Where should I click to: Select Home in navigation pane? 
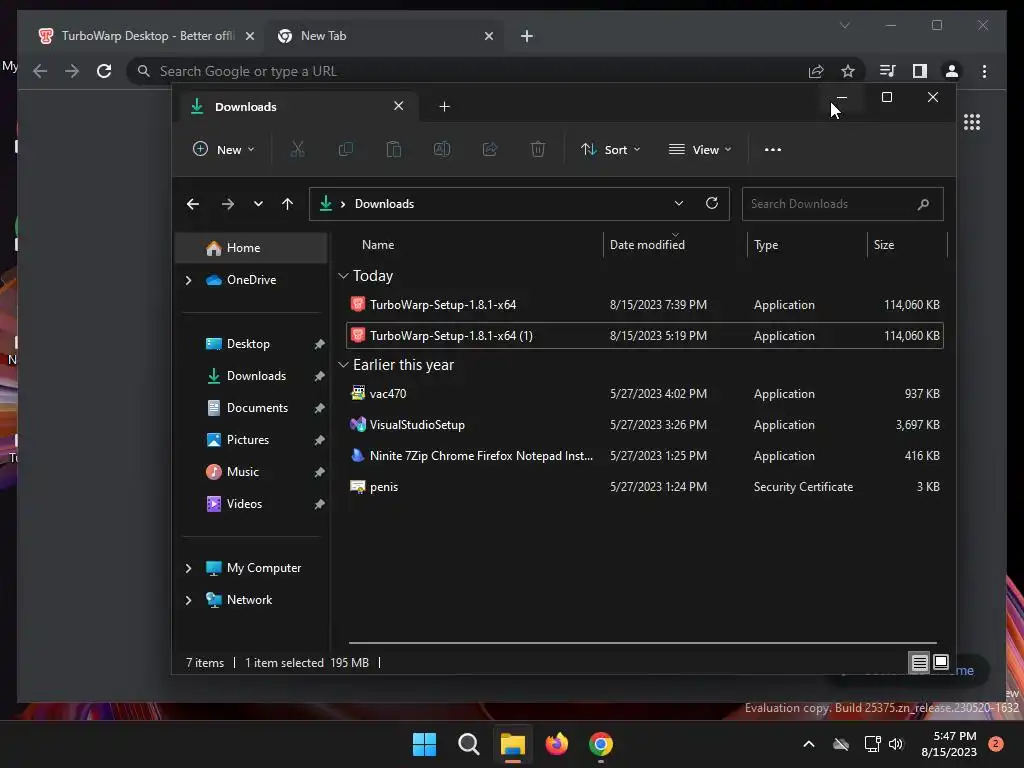point(251,248)
